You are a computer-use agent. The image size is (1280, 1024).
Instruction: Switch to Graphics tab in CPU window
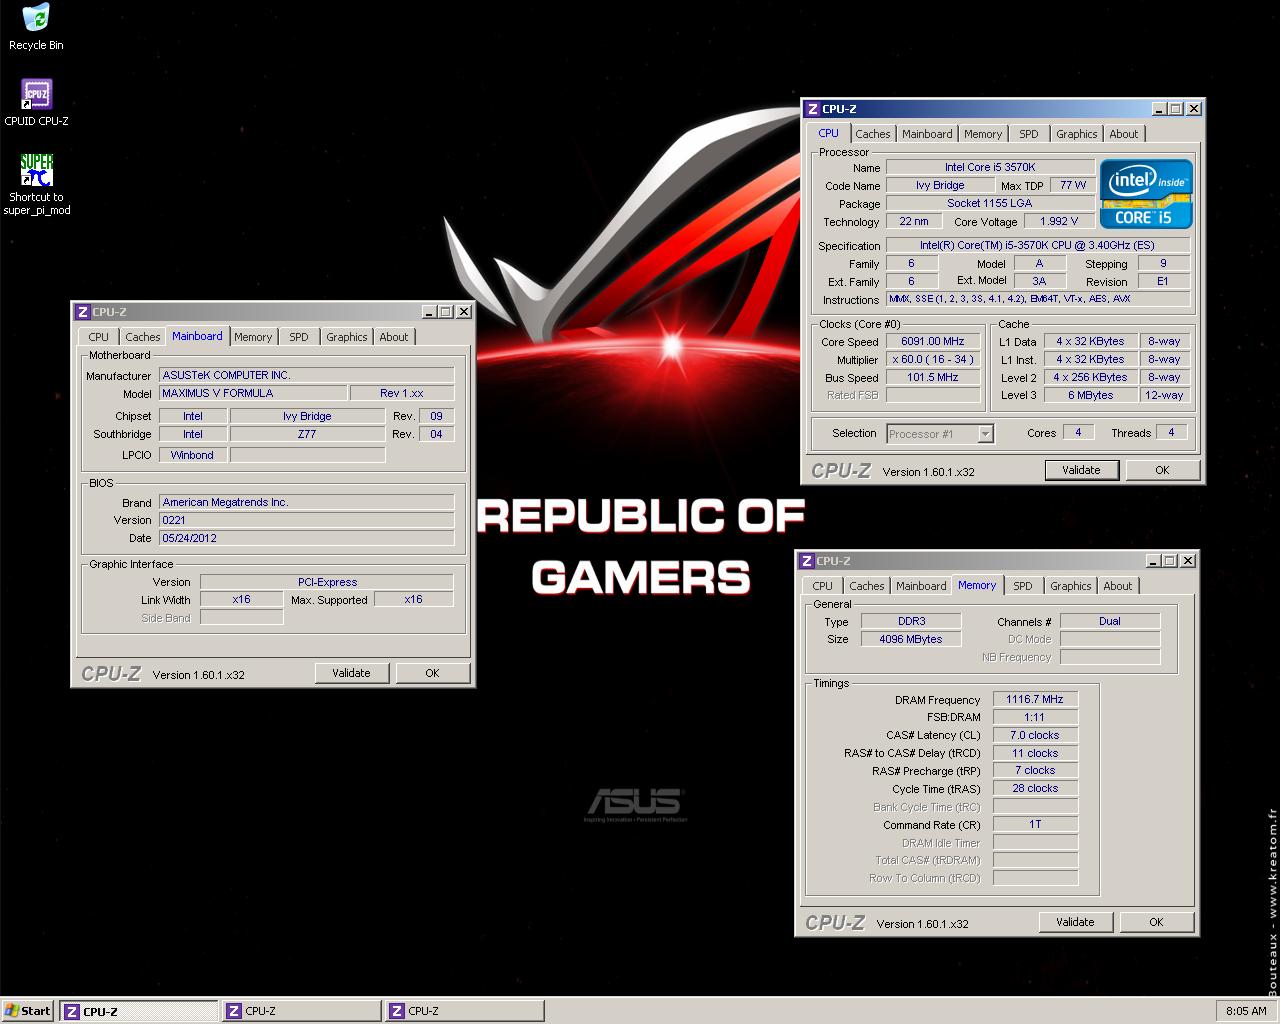pyautogui.click(x=1076, y=134)
